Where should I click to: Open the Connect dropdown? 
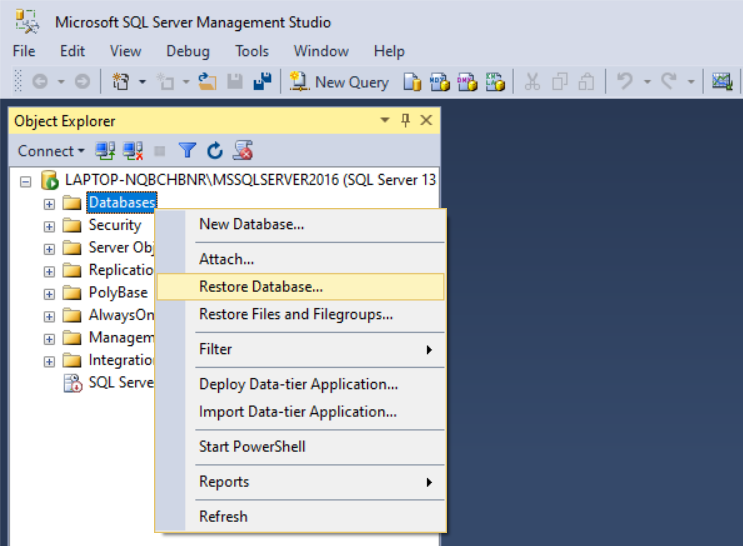tap(51, 151)
